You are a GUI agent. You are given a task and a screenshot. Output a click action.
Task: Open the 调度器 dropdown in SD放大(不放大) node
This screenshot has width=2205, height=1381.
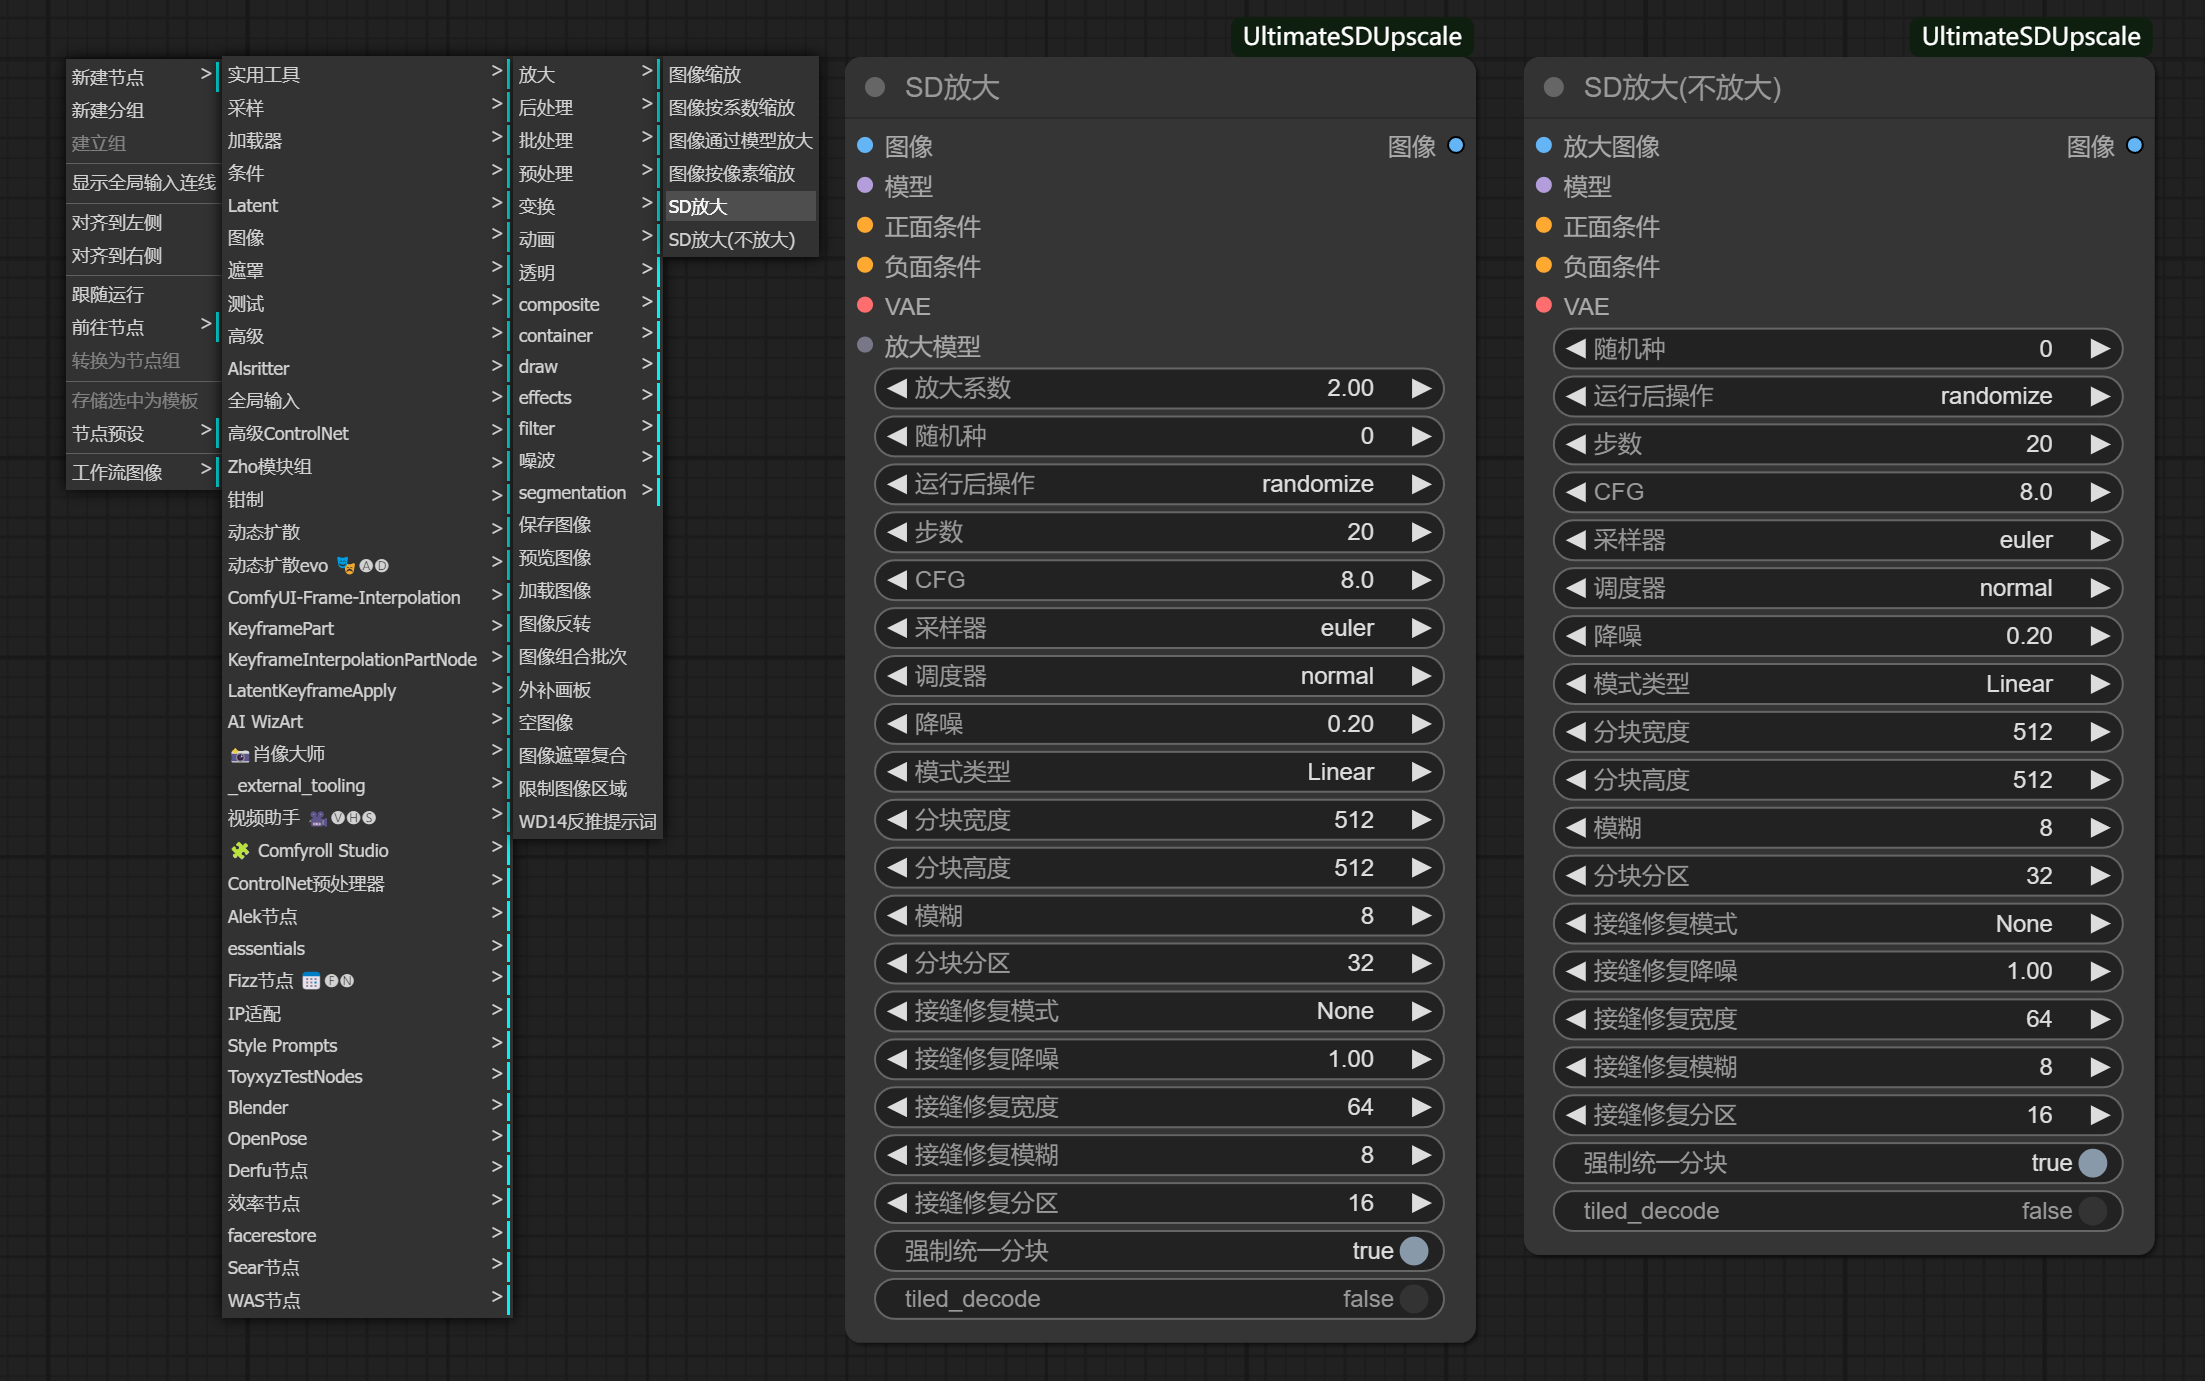coord(1838,588)
